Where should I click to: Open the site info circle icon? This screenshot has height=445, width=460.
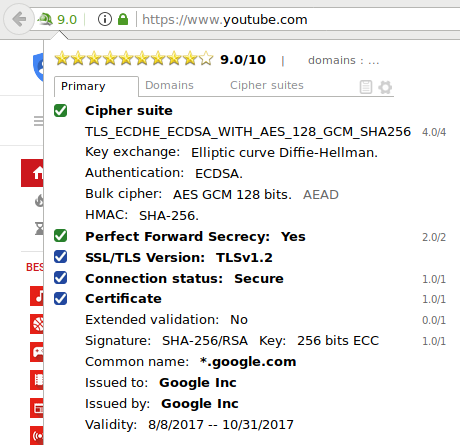click(x=105, y=19)
